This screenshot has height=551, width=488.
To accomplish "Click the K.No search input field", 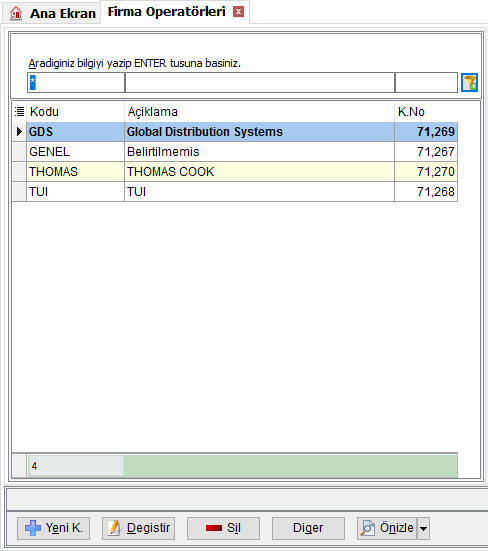I will [x=426, y=83].
